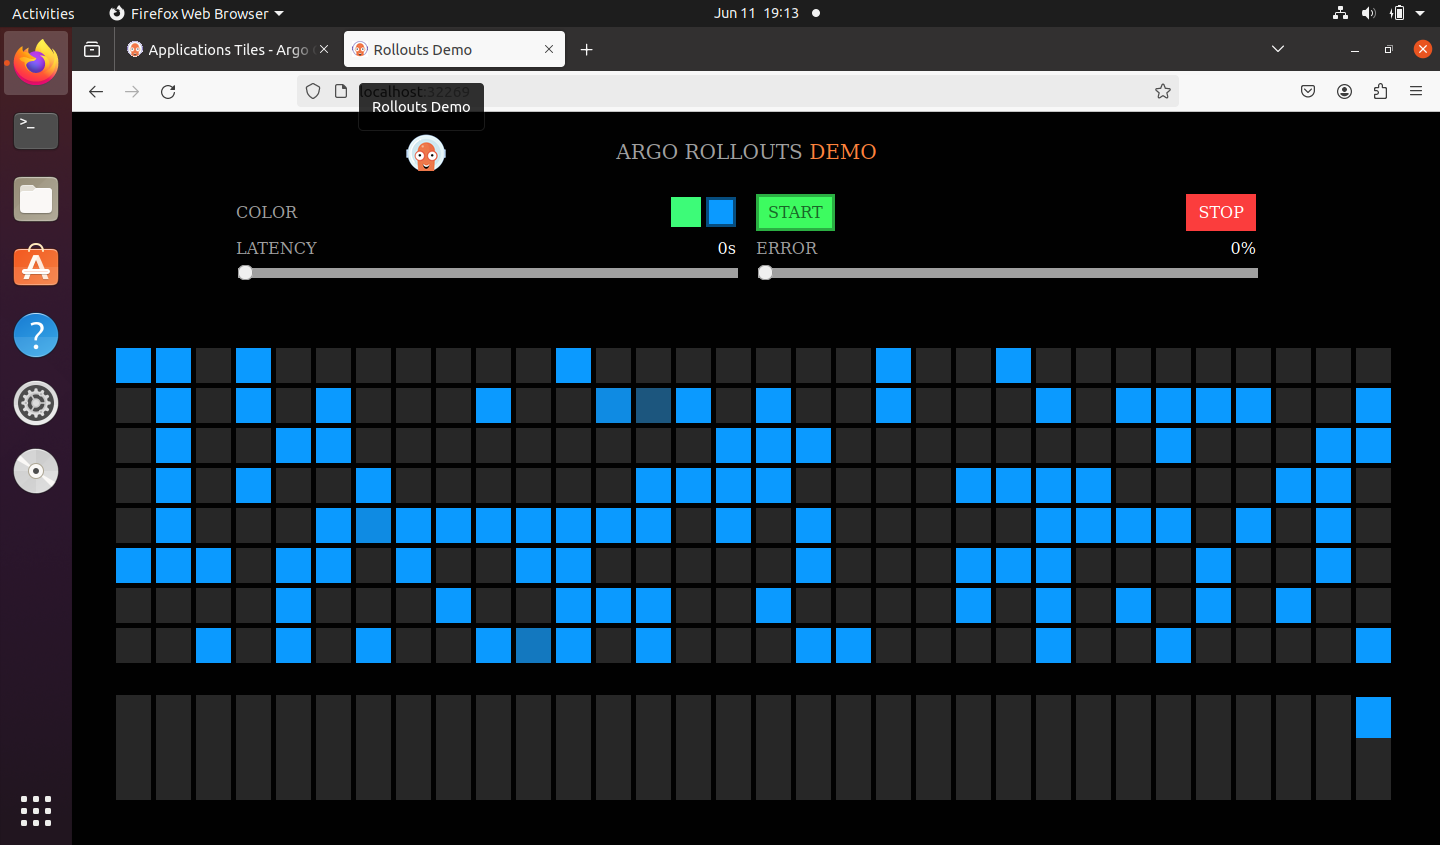
Task: Show site security shield information
Action: (313, 92)
